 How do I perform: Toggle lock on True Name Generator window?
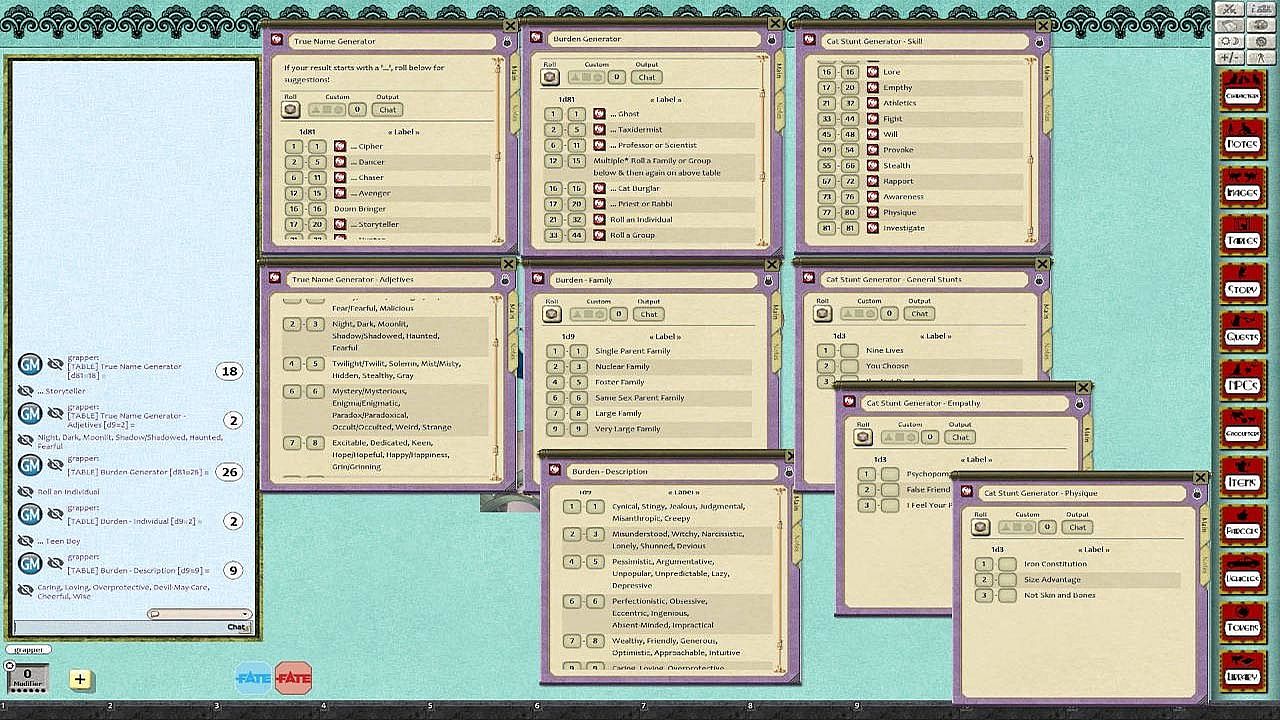(x=506, y=42)
